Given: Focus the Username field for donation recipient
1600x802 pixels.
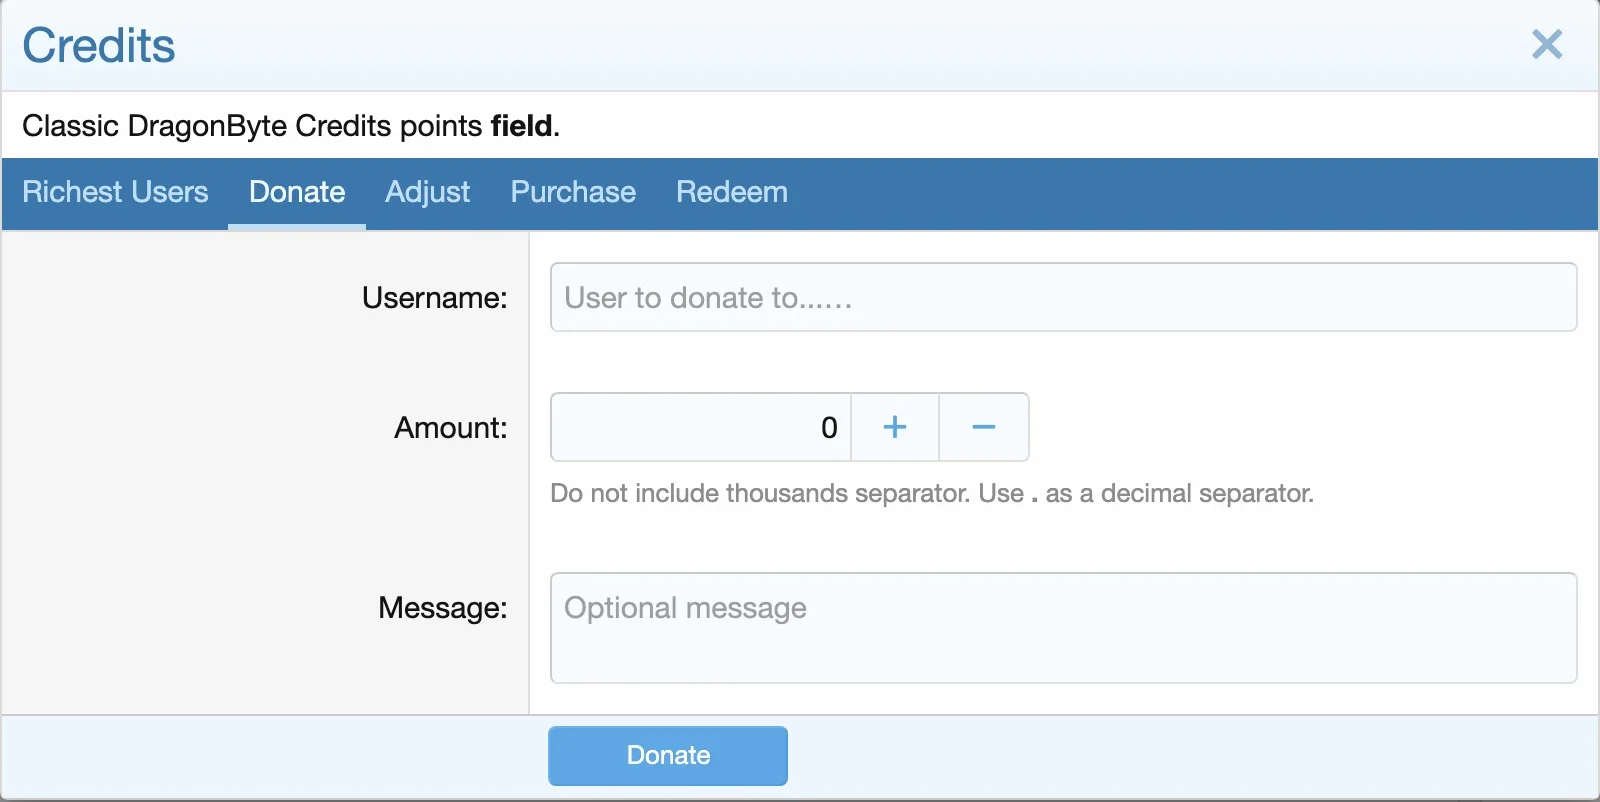Looking at the screenshot, I should [1063, 297].
